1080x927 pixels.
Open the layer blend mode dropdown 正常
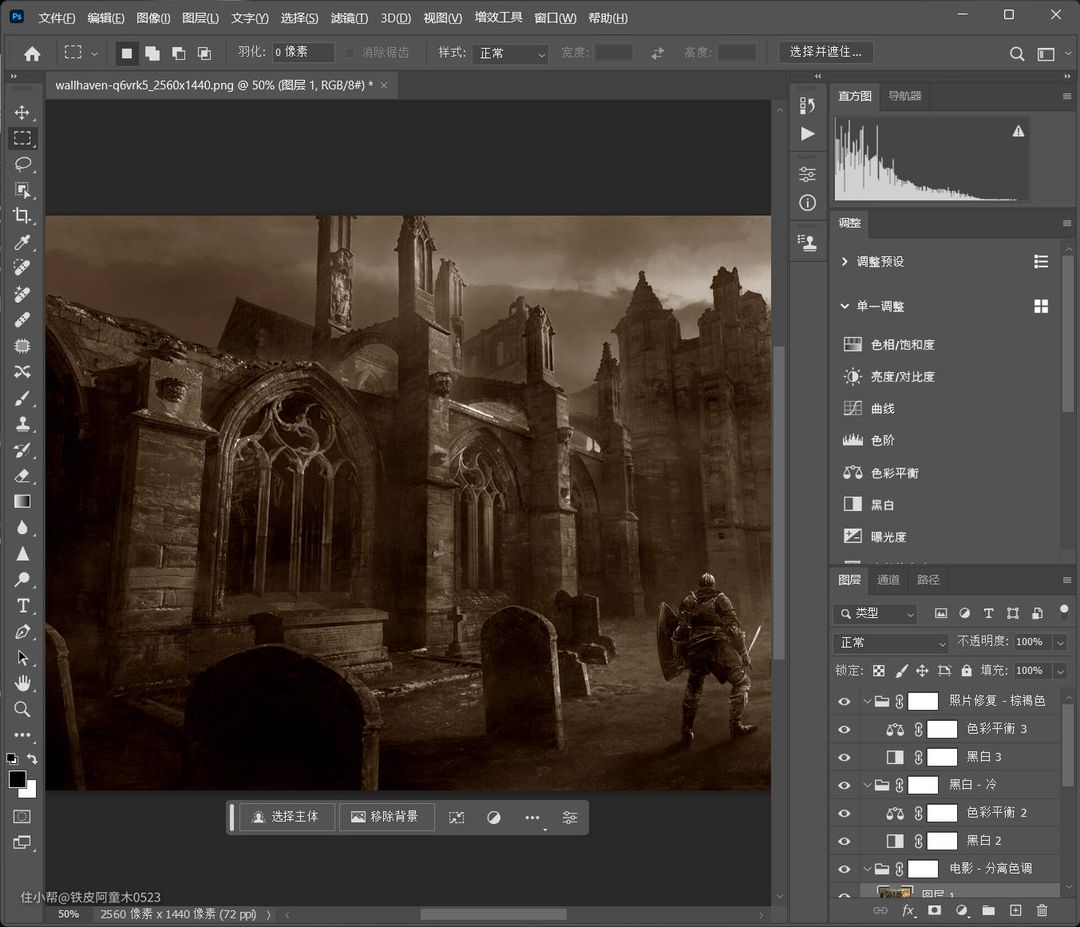[892, 643]
